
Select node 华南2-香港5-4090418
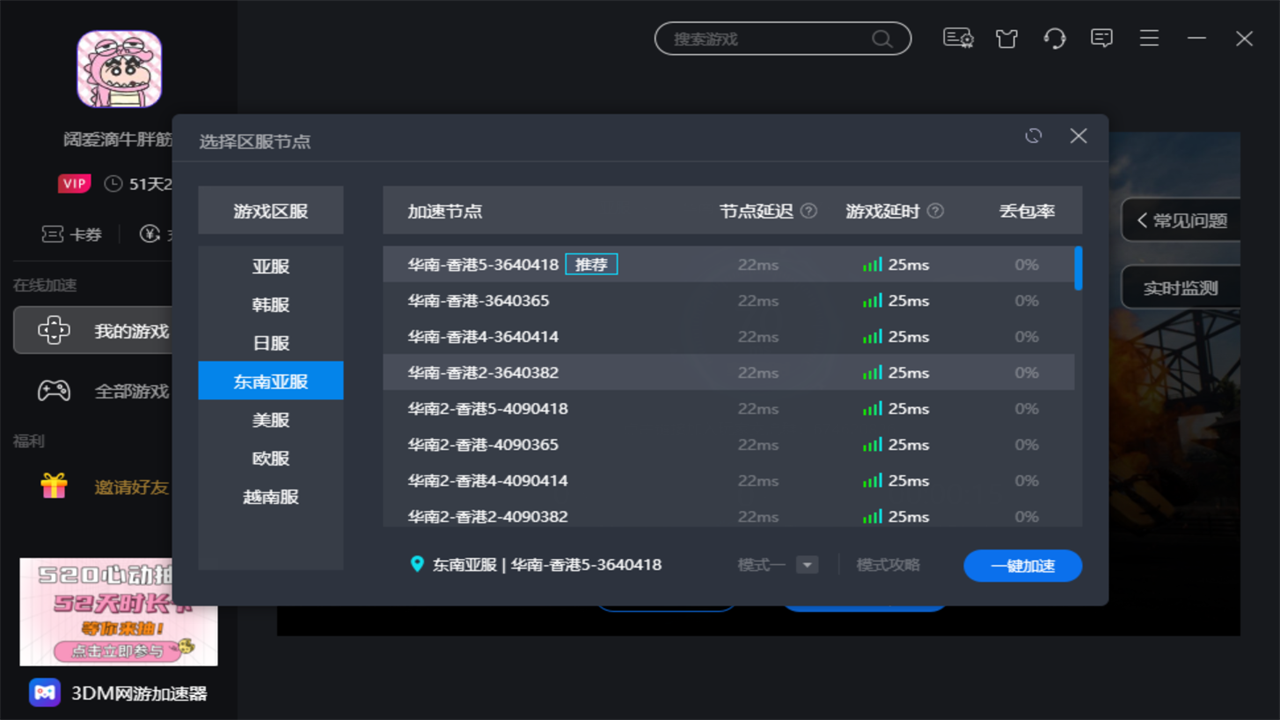[x=729, y=409]
